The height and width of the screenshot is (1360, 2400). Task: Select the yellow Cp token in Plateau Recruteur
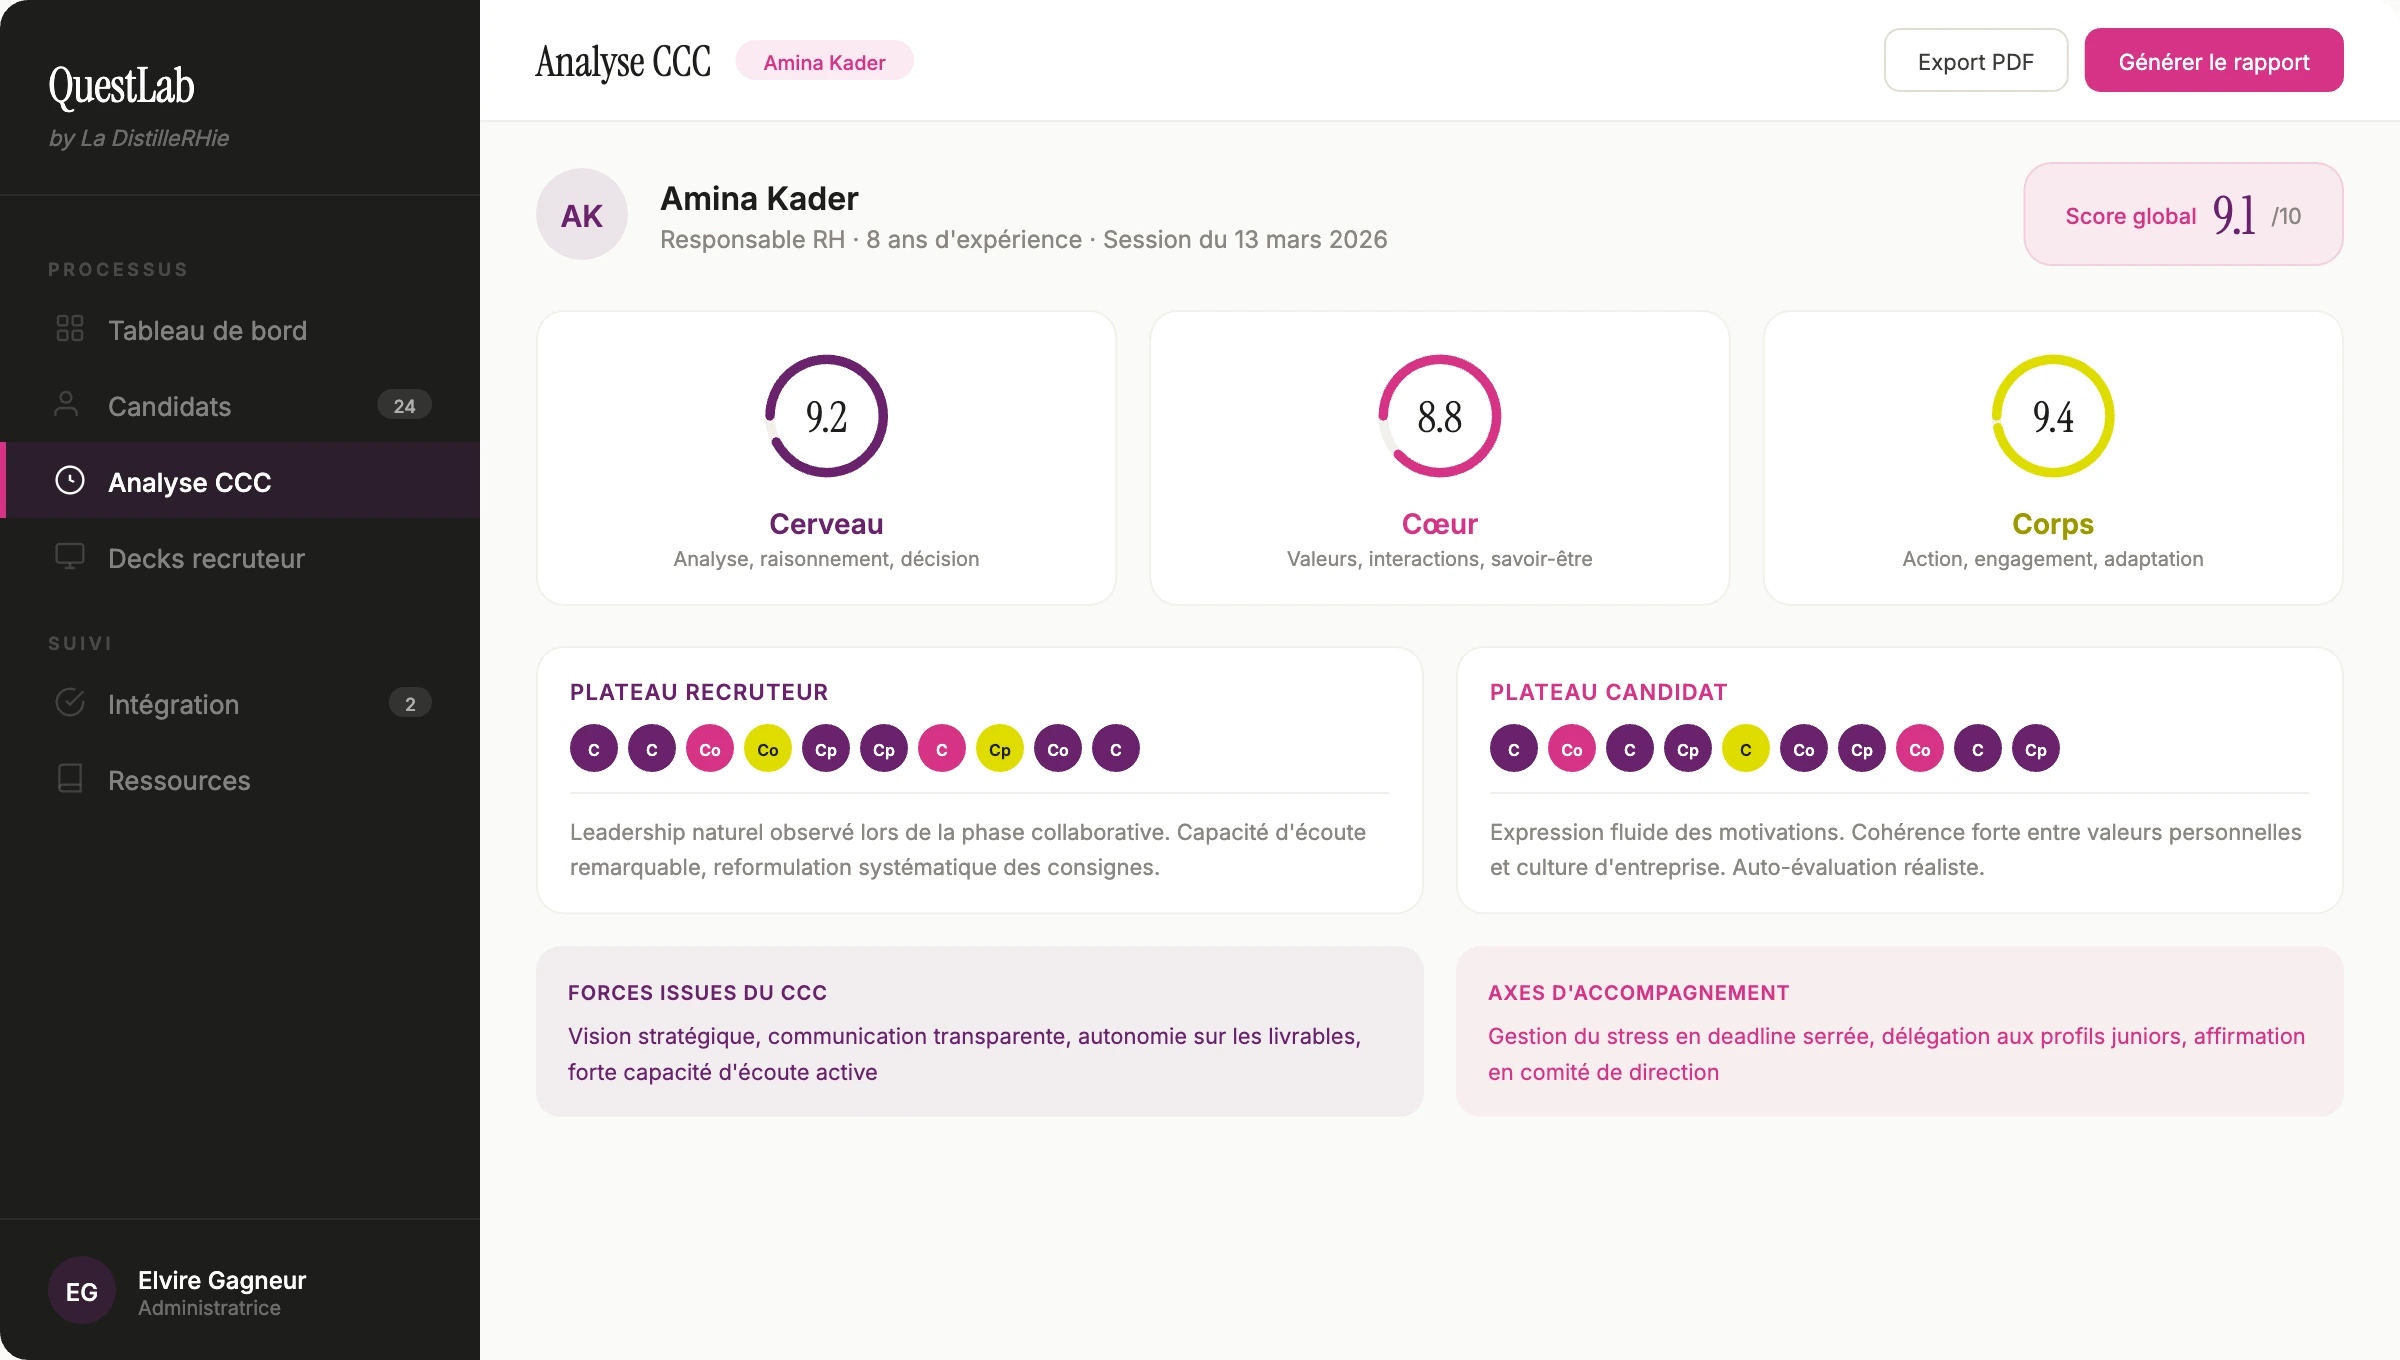(x=999, y=748)
